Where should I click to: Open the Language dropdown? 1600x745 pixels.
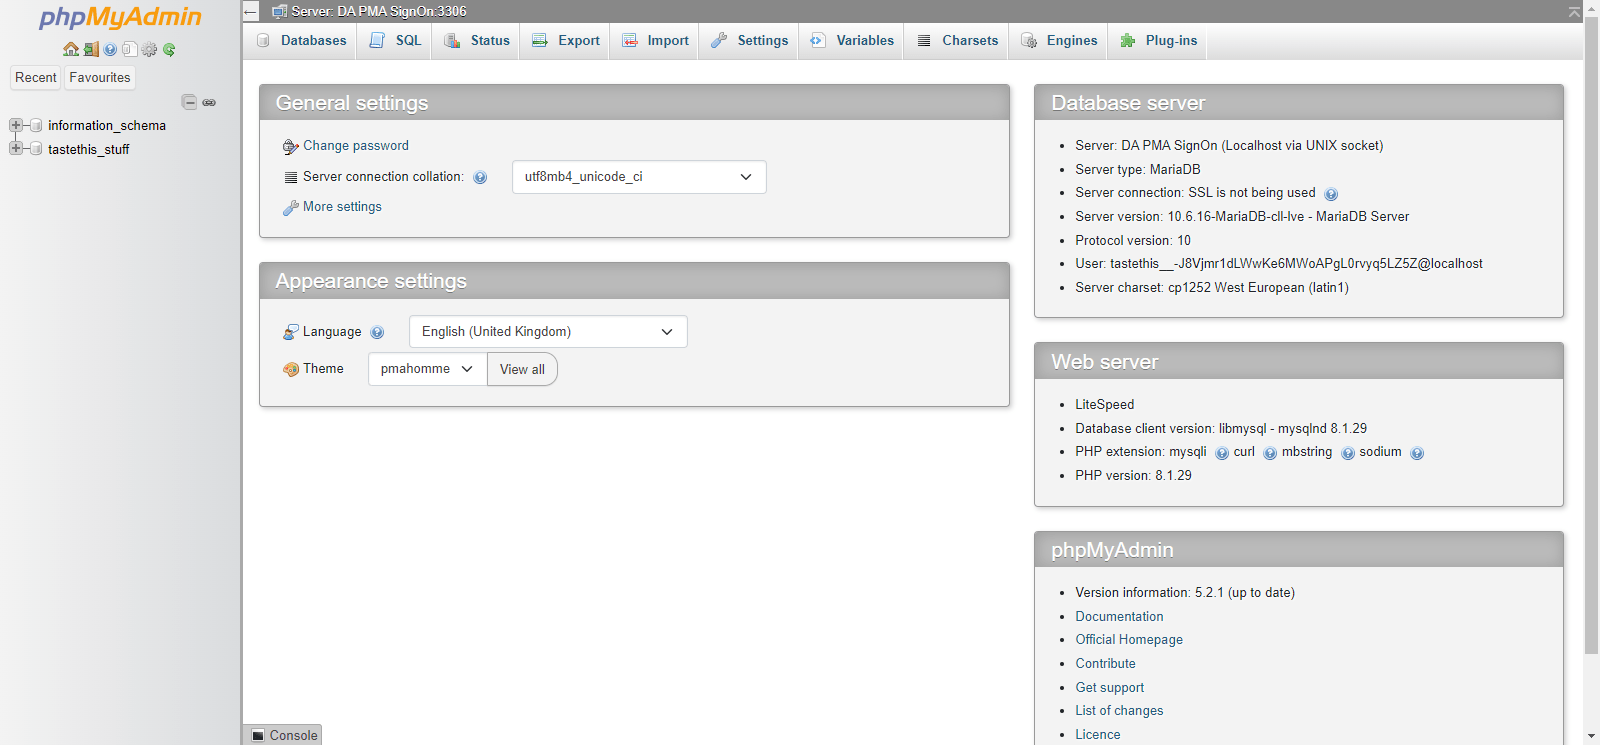click(548, 332)
